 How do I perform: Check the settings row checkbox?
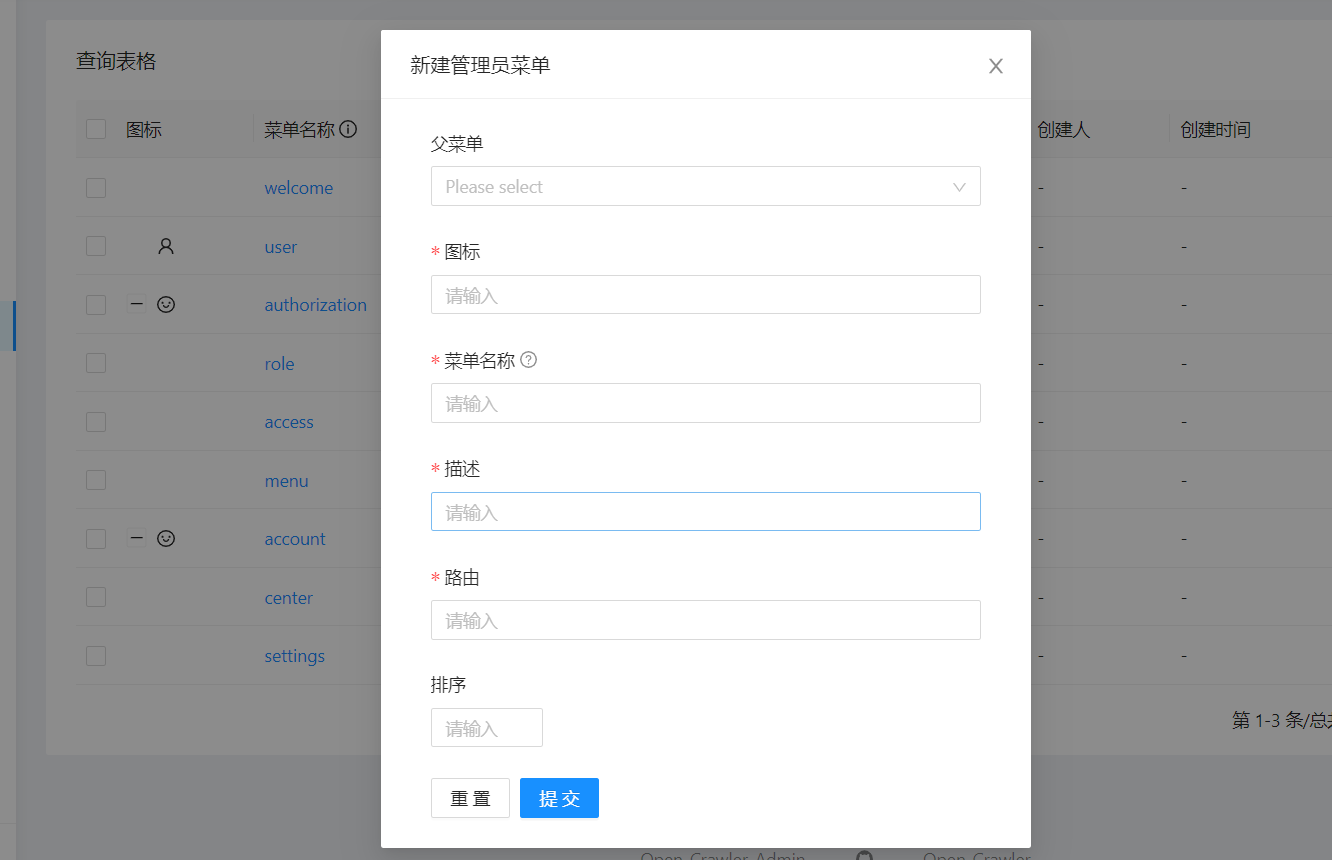tap(96, 656)
